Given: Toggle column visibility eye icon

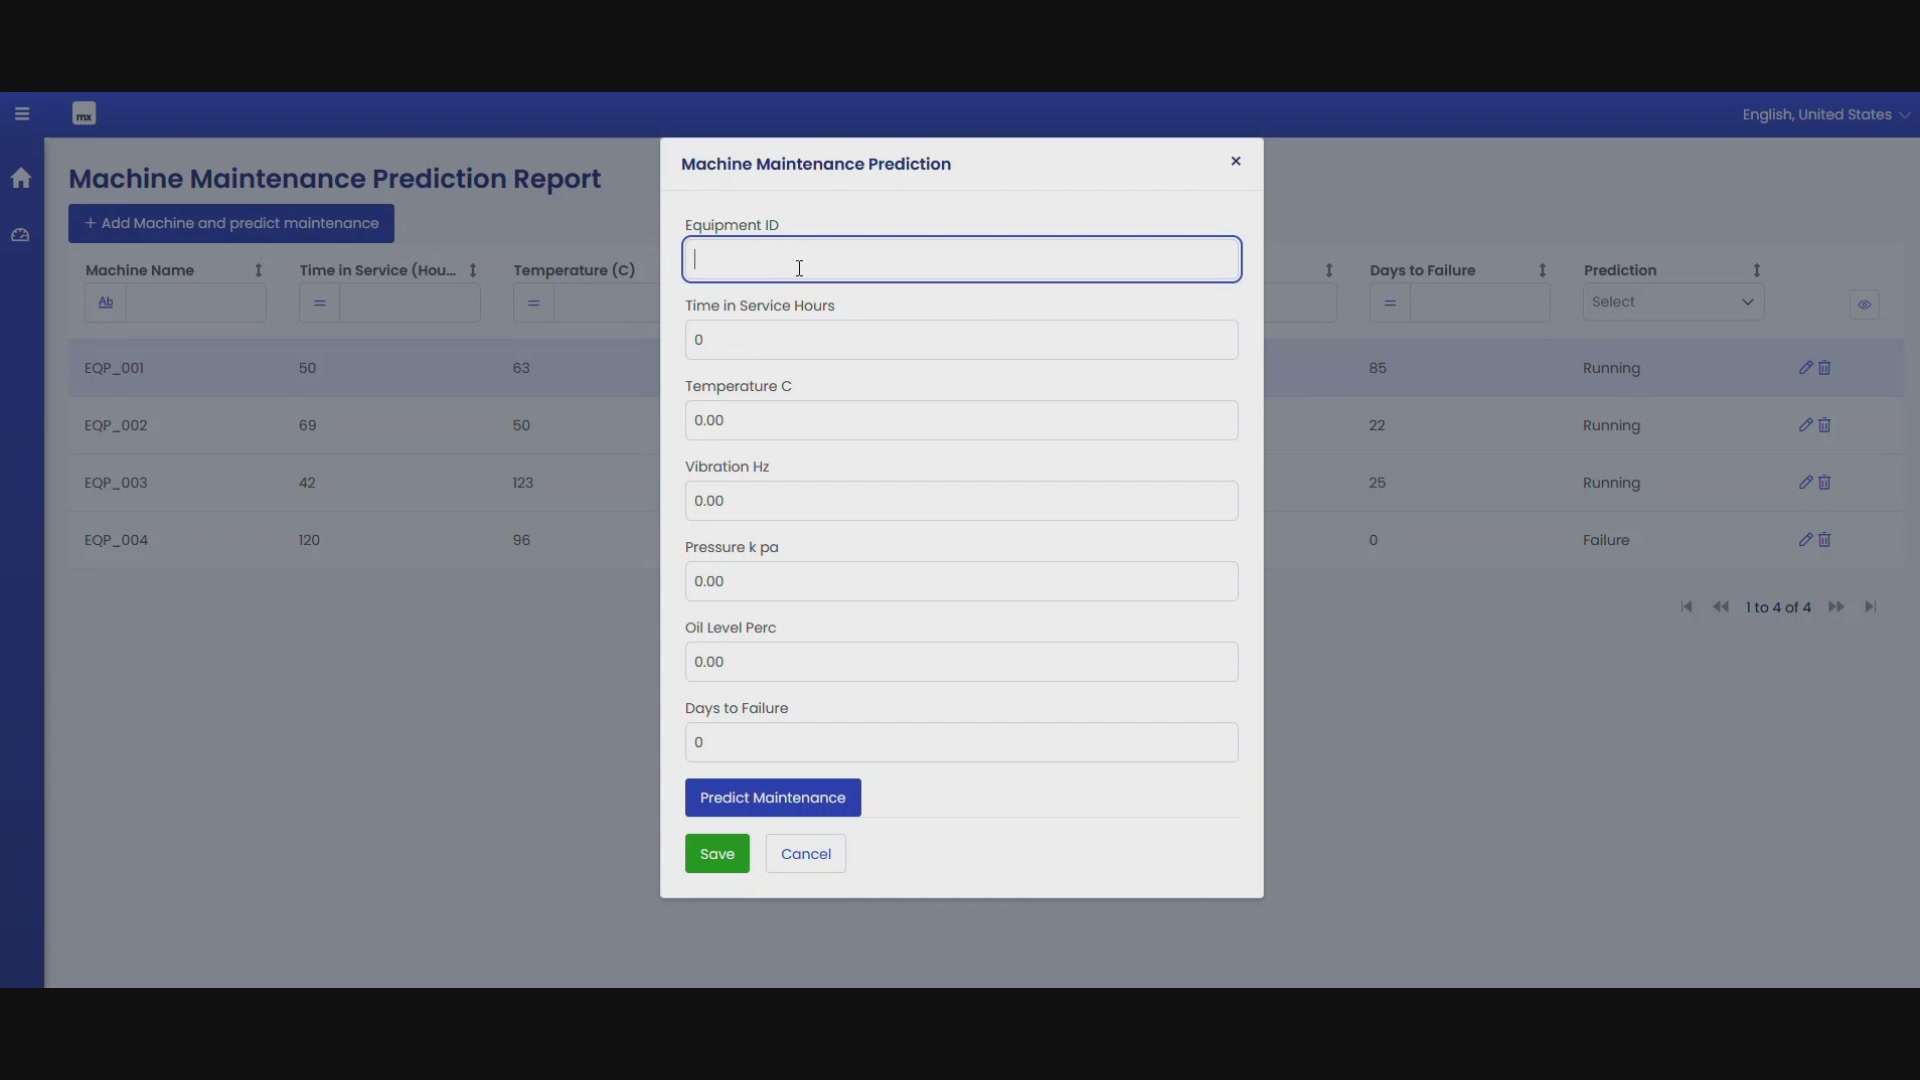Looking at the screenshot, I should click(x=1864, y=304).
